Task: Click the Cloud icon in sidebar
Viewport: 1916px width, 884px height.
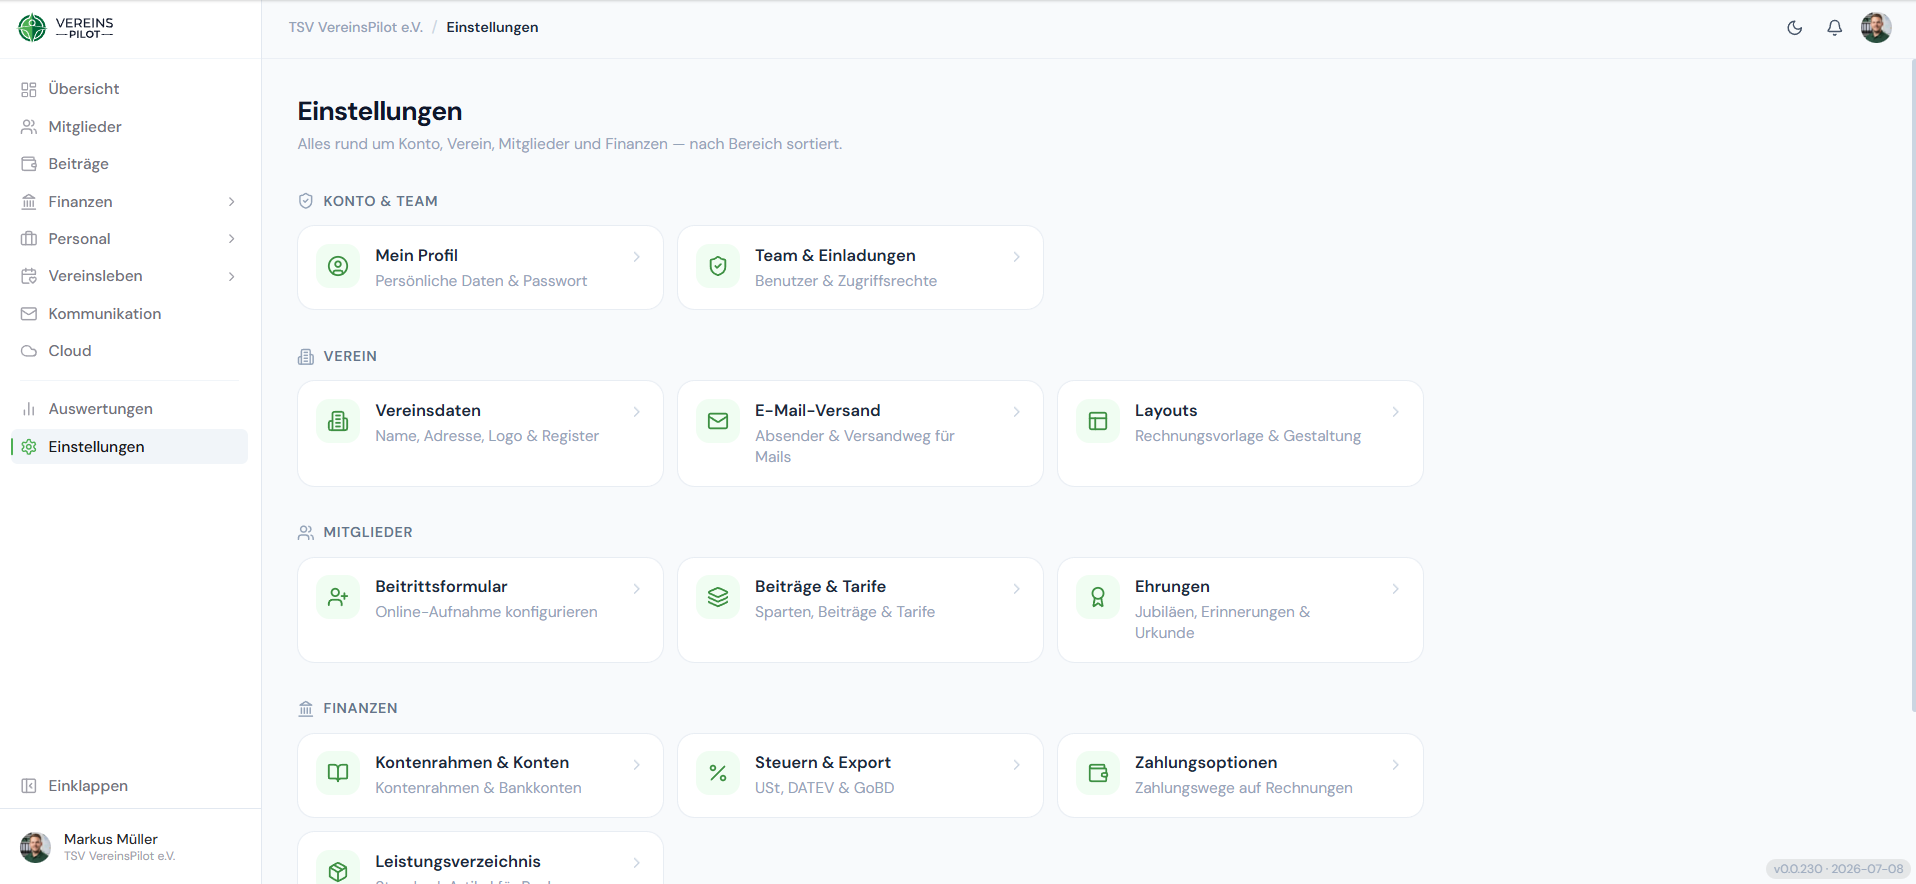Action: tap(29, 351)
